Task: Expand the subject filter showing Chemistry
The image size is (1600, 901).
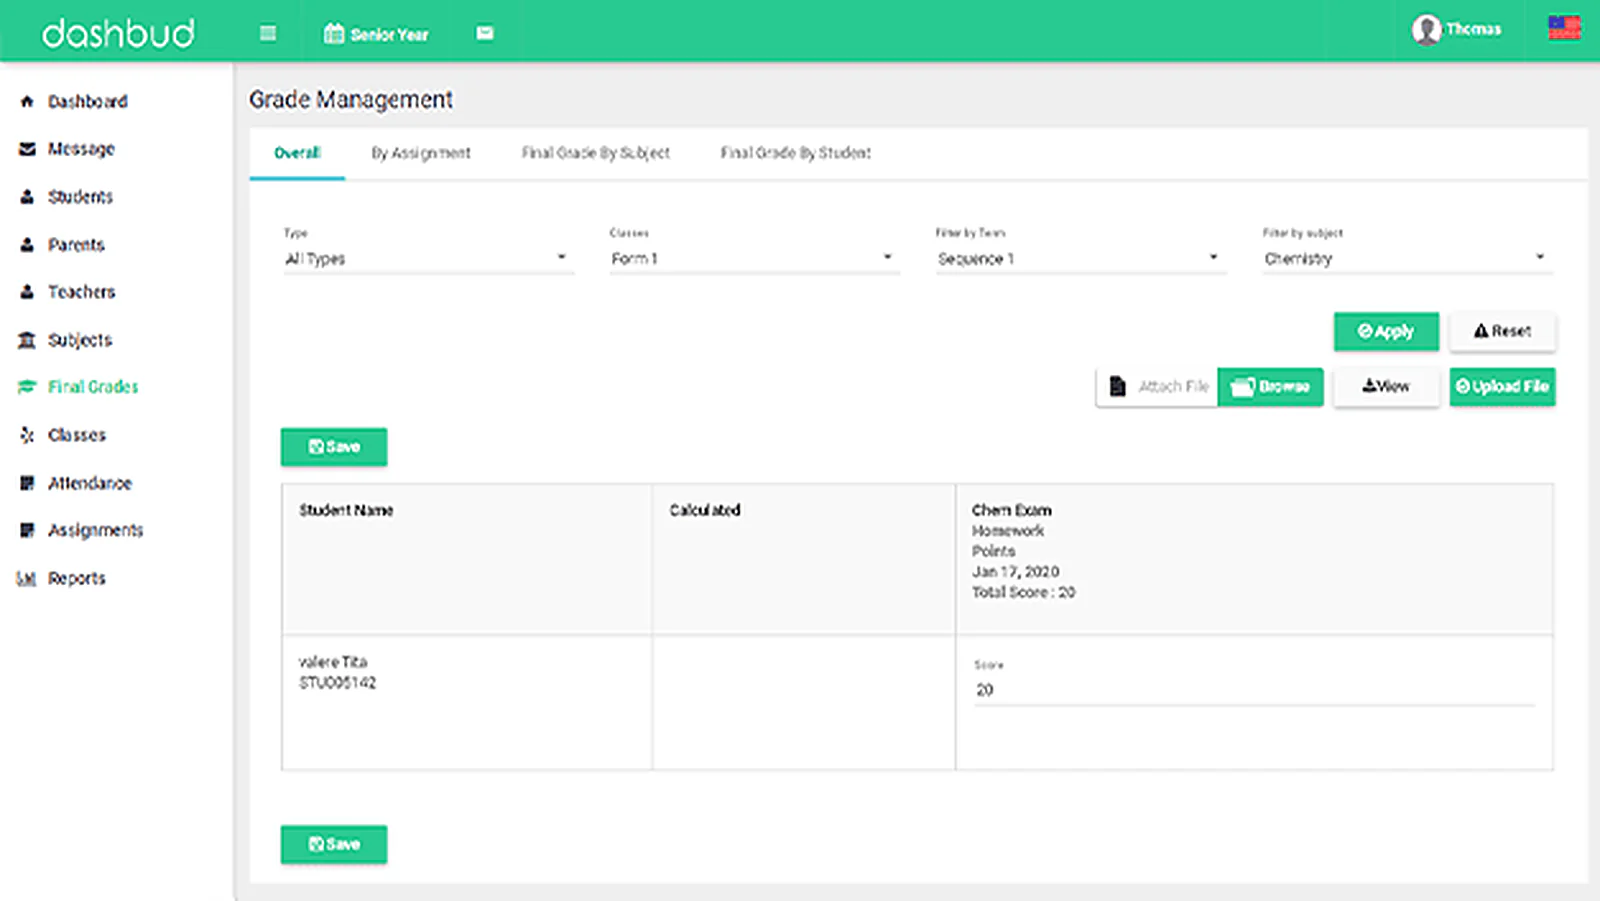Action: 1407,258
